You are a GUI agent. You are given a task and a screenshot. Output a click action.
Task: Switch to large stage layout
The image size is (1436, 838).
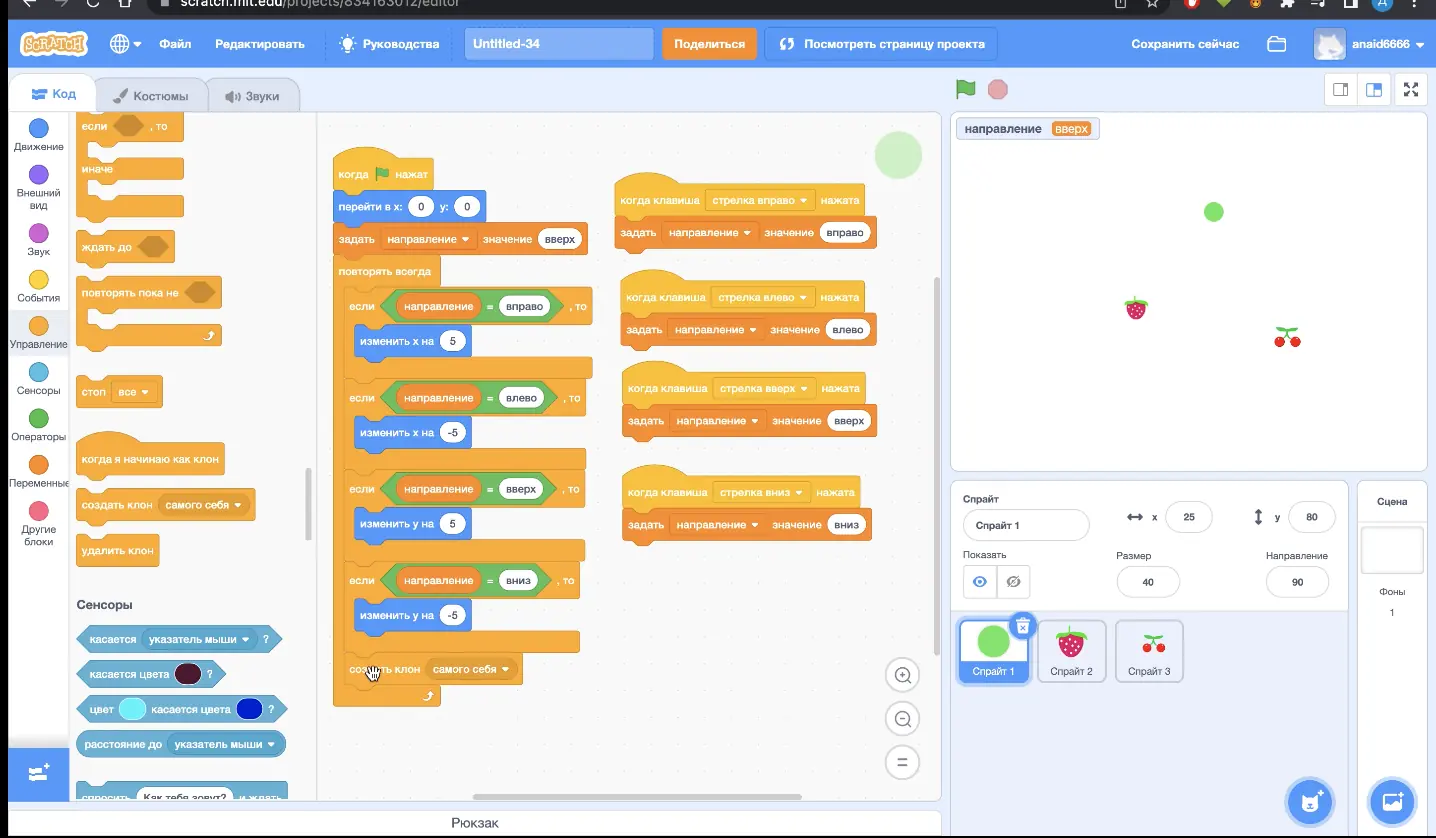(x=1374, y=89)
